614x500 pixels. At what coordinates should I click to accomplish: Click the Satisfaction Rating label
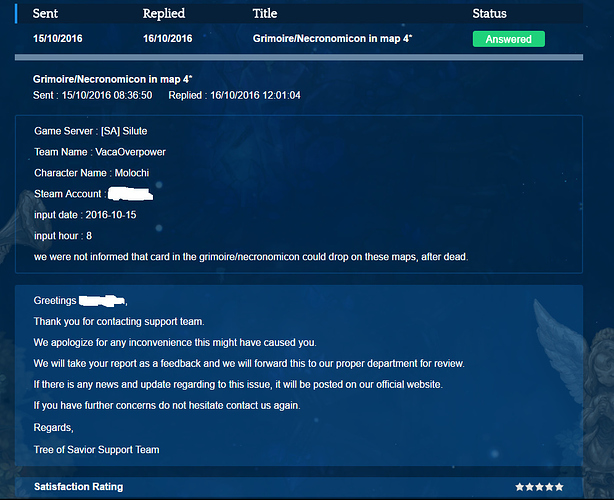pos(78,487)
